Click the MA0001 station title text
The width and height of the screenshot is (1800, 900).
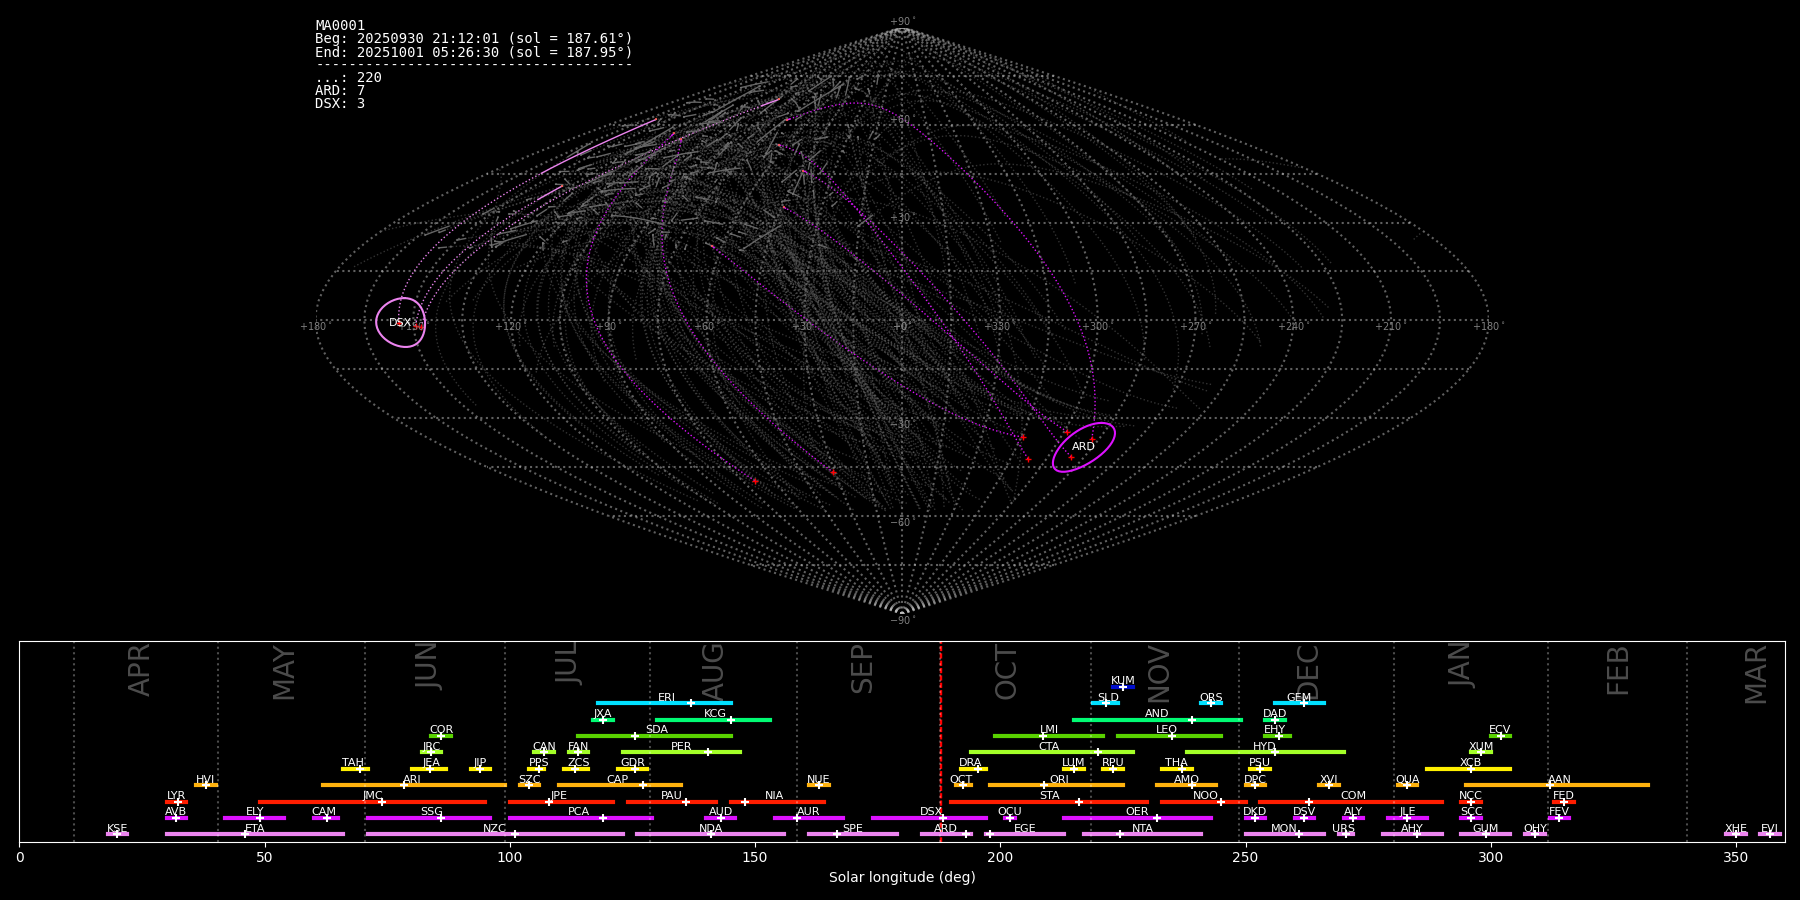coord(340,26)
